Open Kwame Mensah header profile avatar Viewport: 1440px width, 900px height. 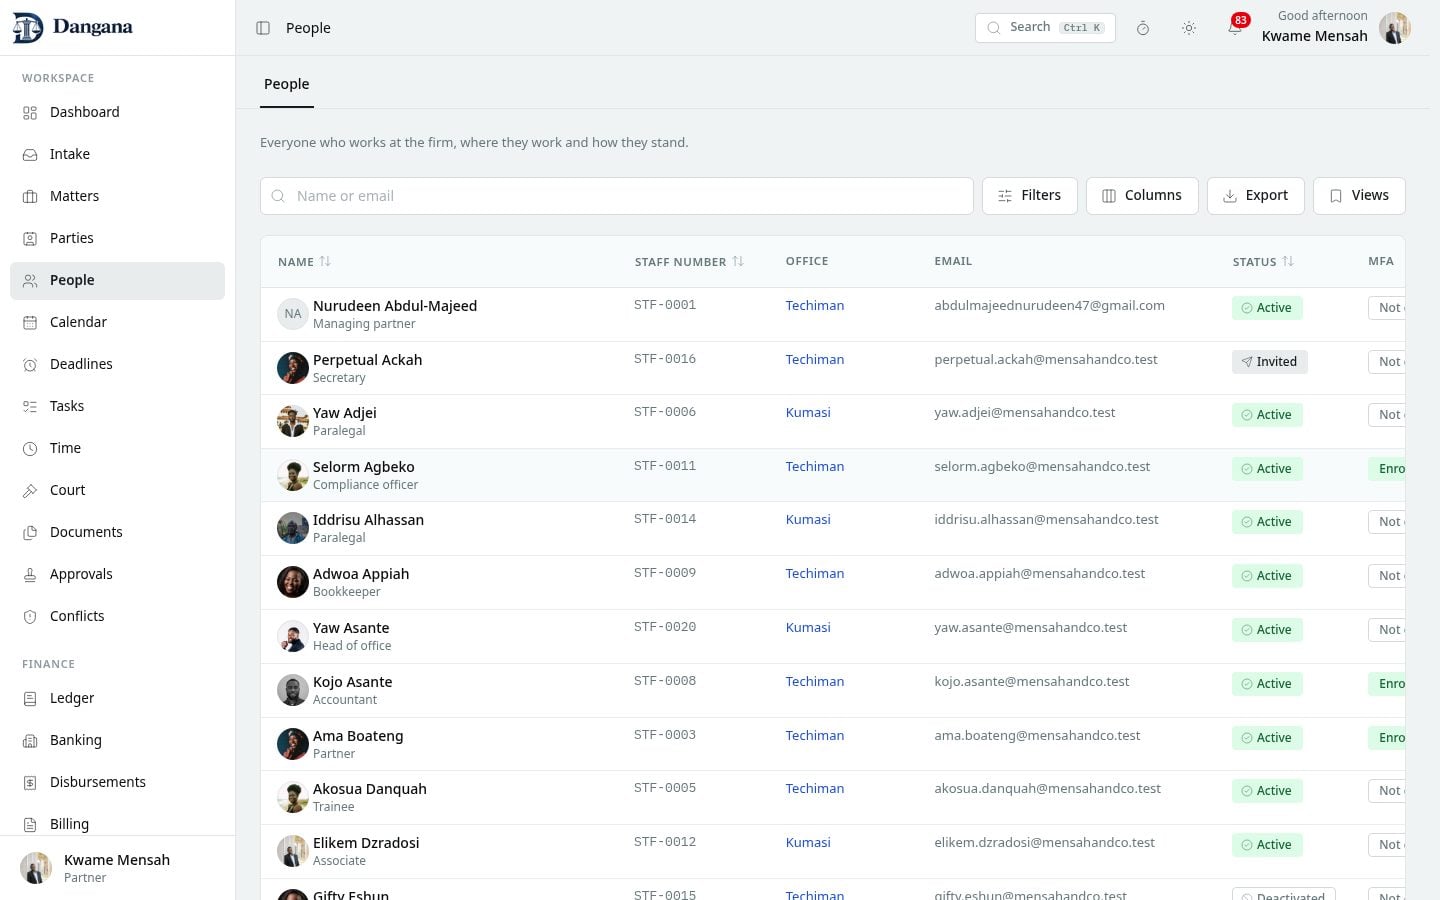[1394, 28]
